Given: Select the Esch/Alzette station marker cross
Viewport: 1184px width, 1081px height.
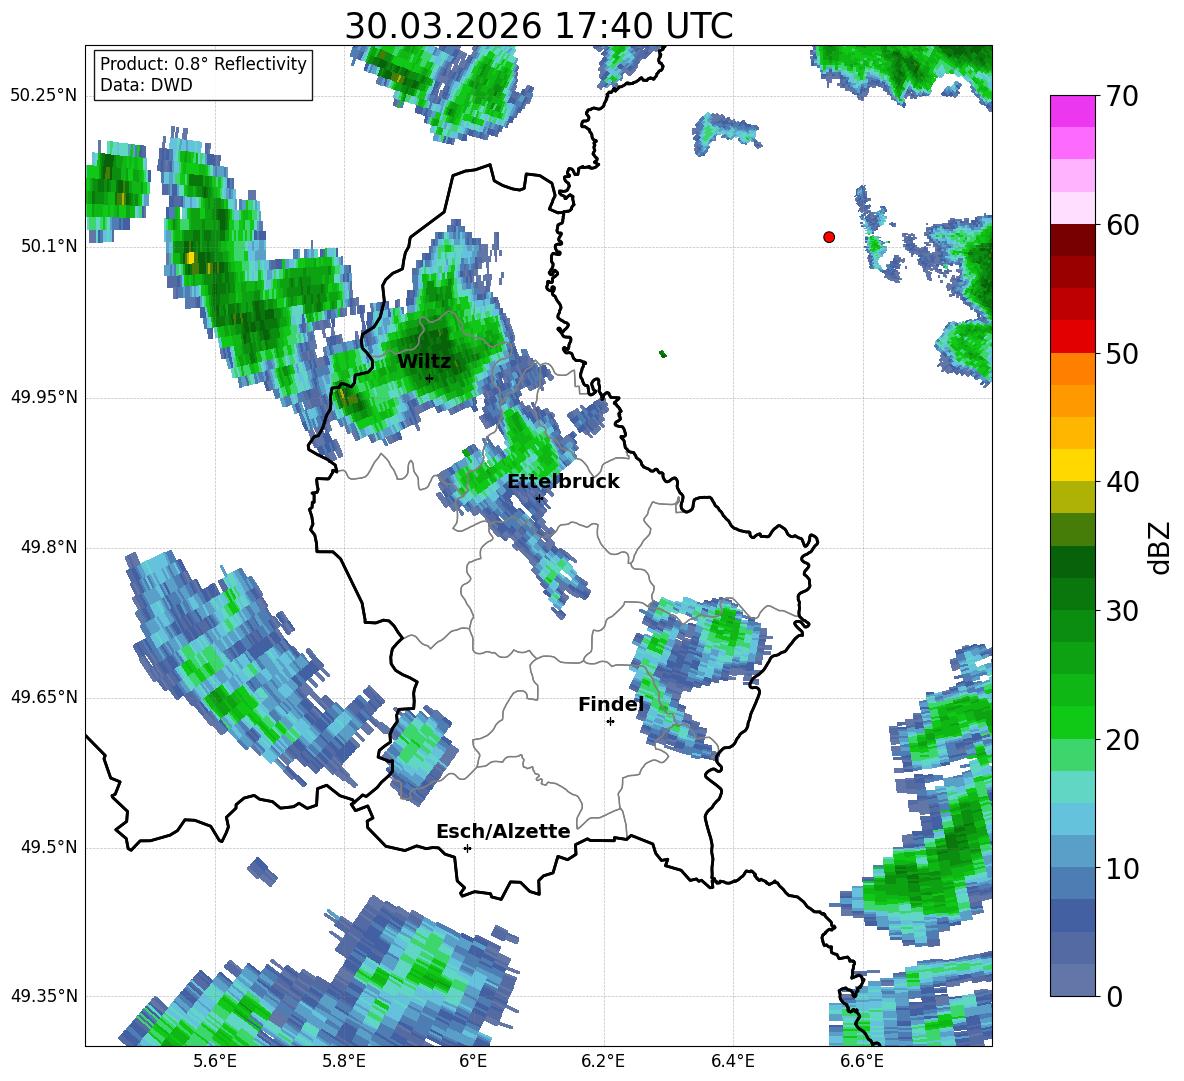Looking at the screenshot, I should pyautogui.click(x=467, y=848).
